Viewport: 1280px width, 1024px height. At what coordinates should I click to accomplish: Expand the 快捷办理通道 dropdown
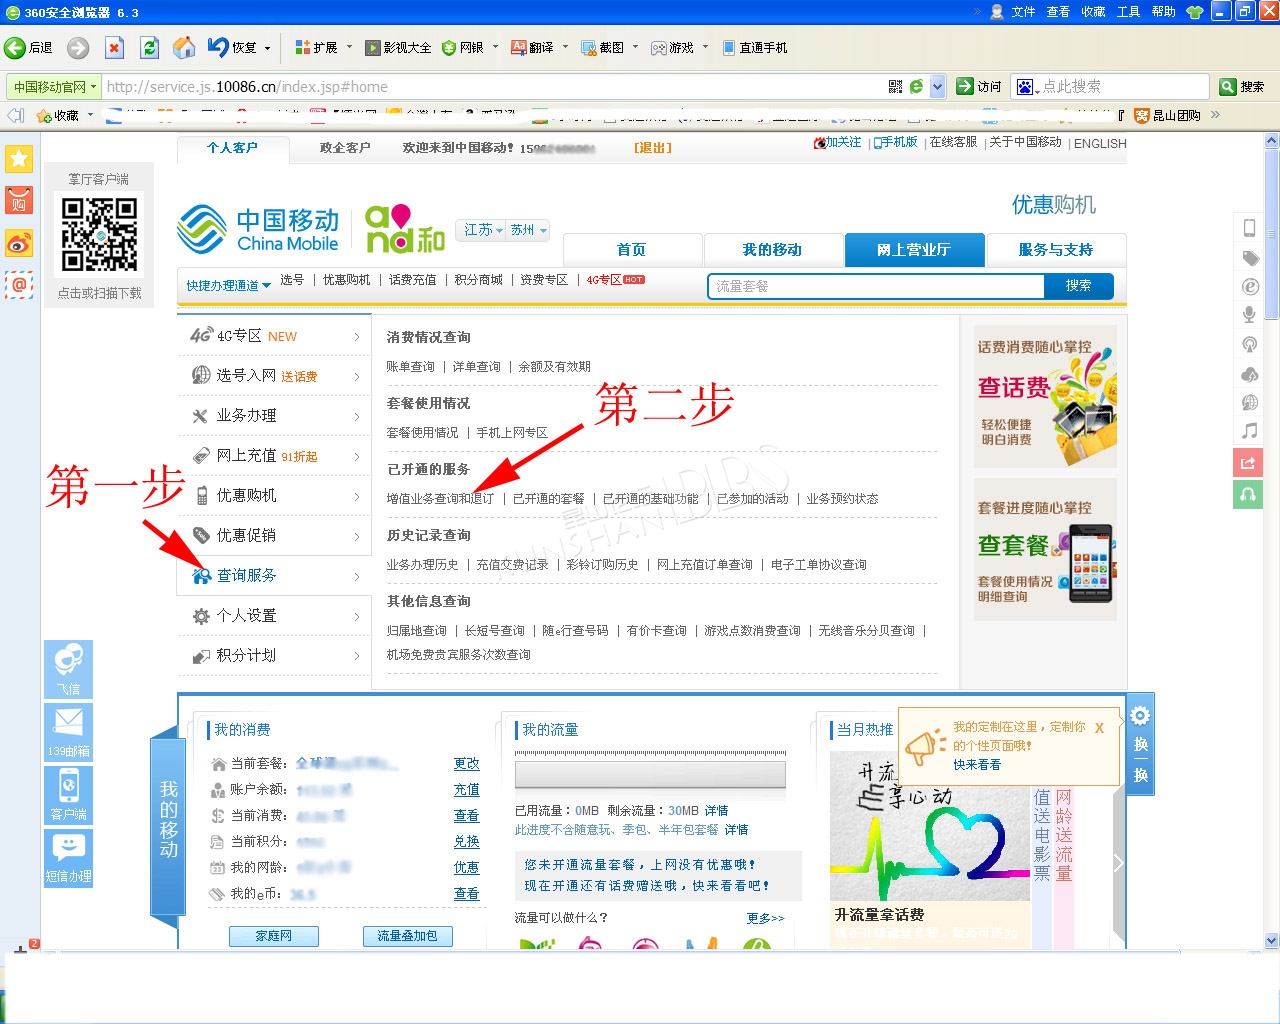228,286
